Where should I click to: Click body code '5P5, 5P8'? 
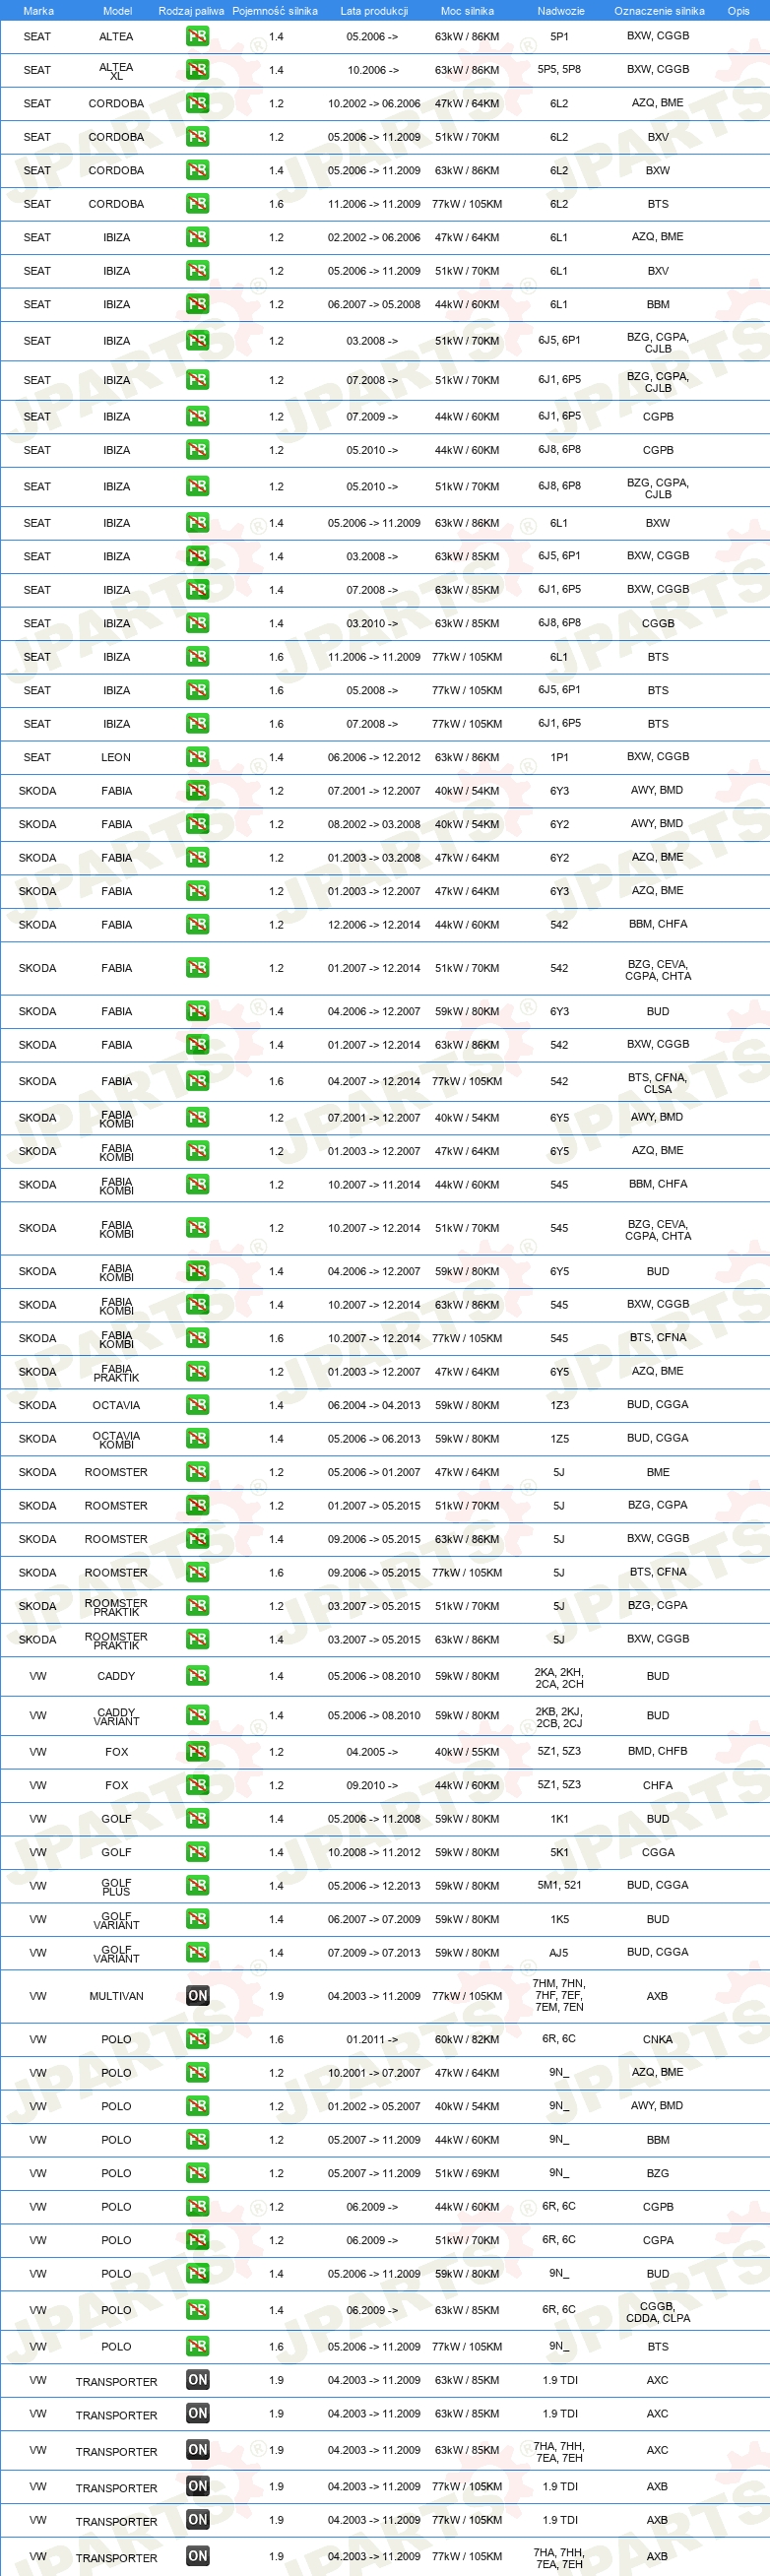coord(559,70)
